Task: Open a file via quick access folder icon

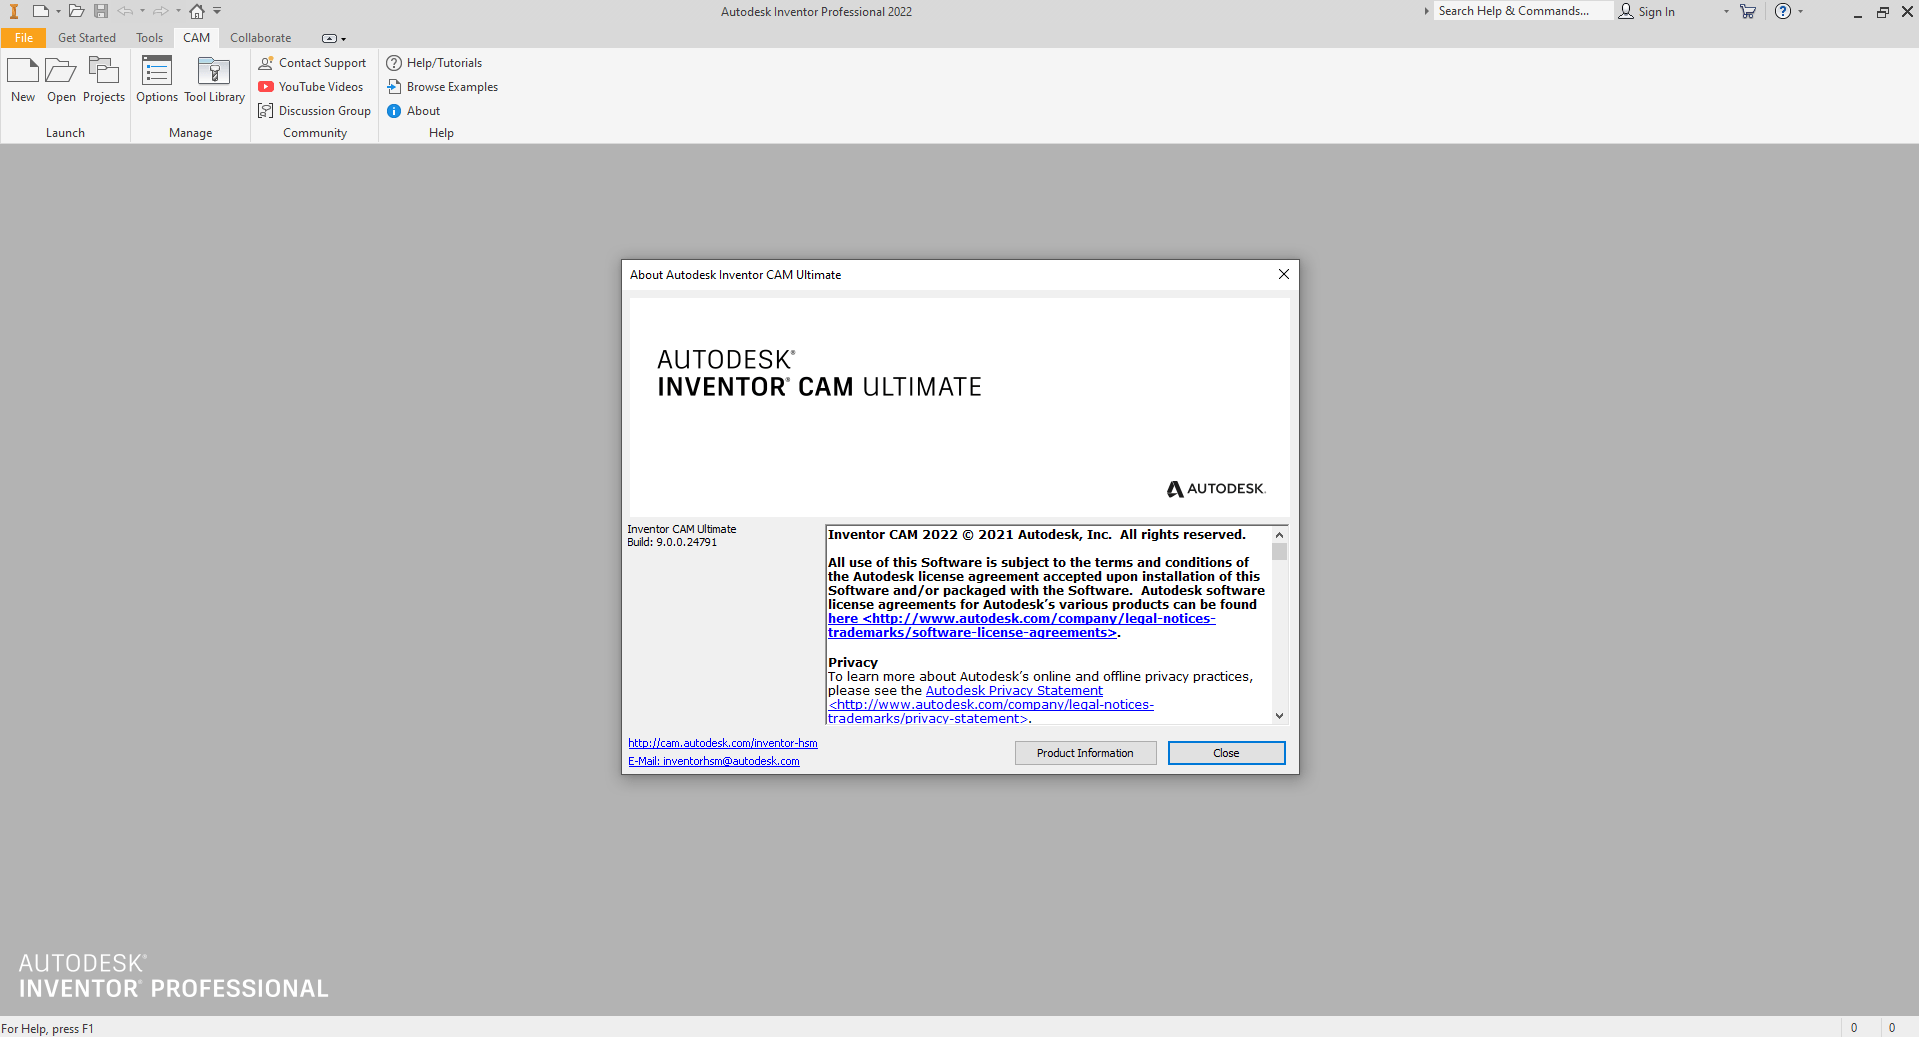Action: [76, 11]
